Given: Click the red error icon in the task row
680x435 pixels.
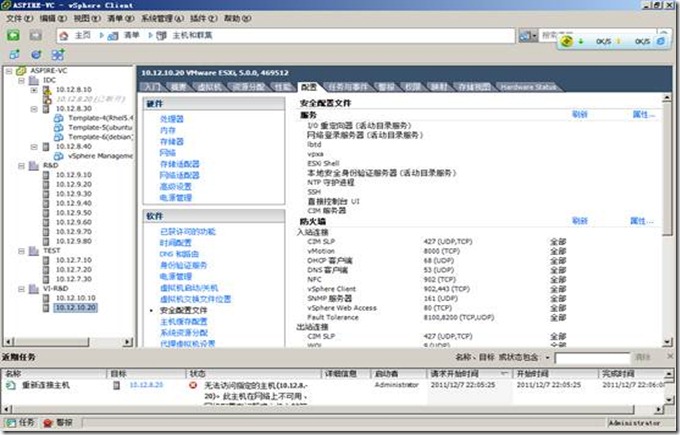Looking at the screenshot, I should pos(193,385).
